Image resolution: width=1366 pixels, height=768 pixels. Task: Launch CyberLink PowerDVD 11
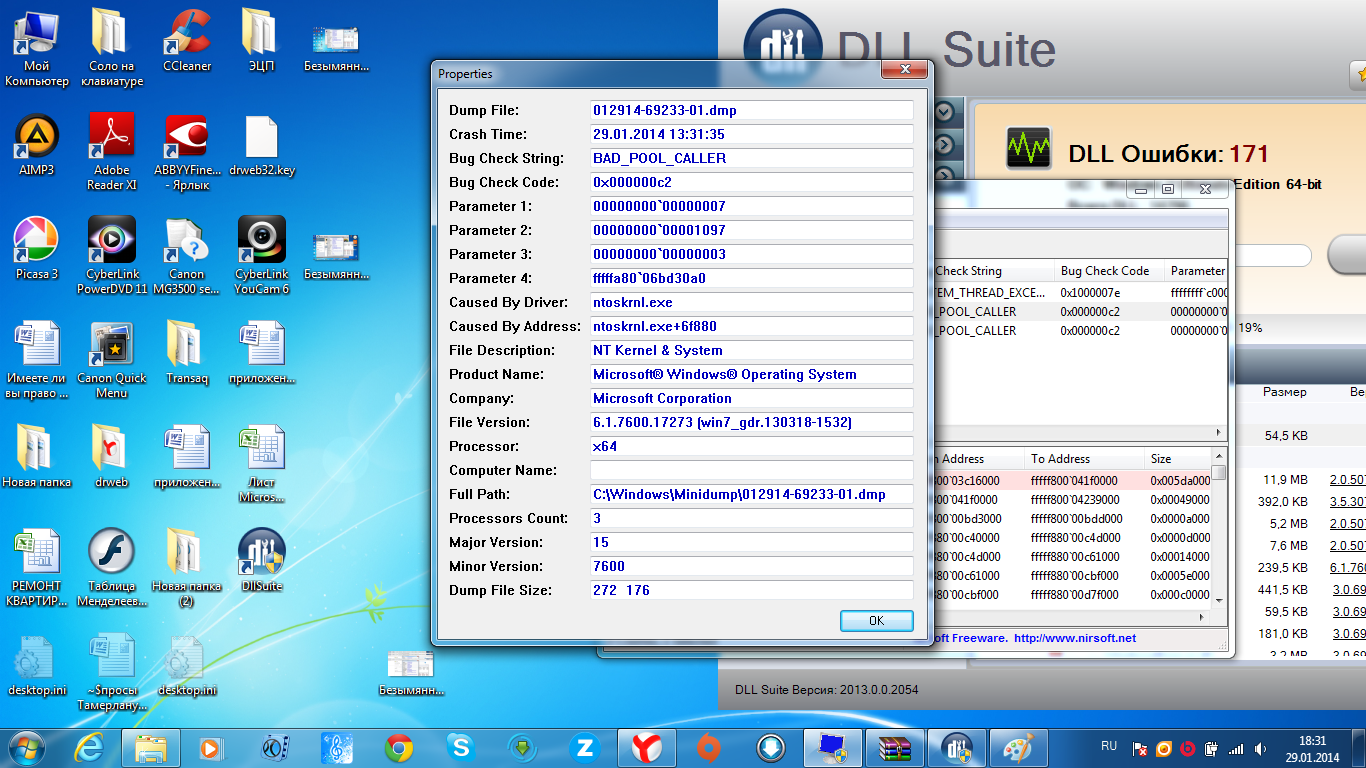click(112, 256)
